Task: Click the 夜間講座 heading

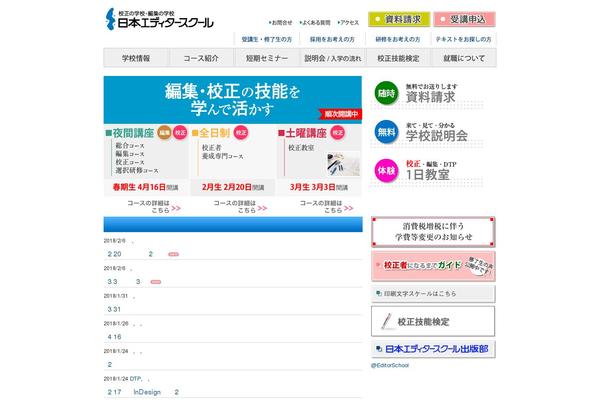Action: click(130, 133)
